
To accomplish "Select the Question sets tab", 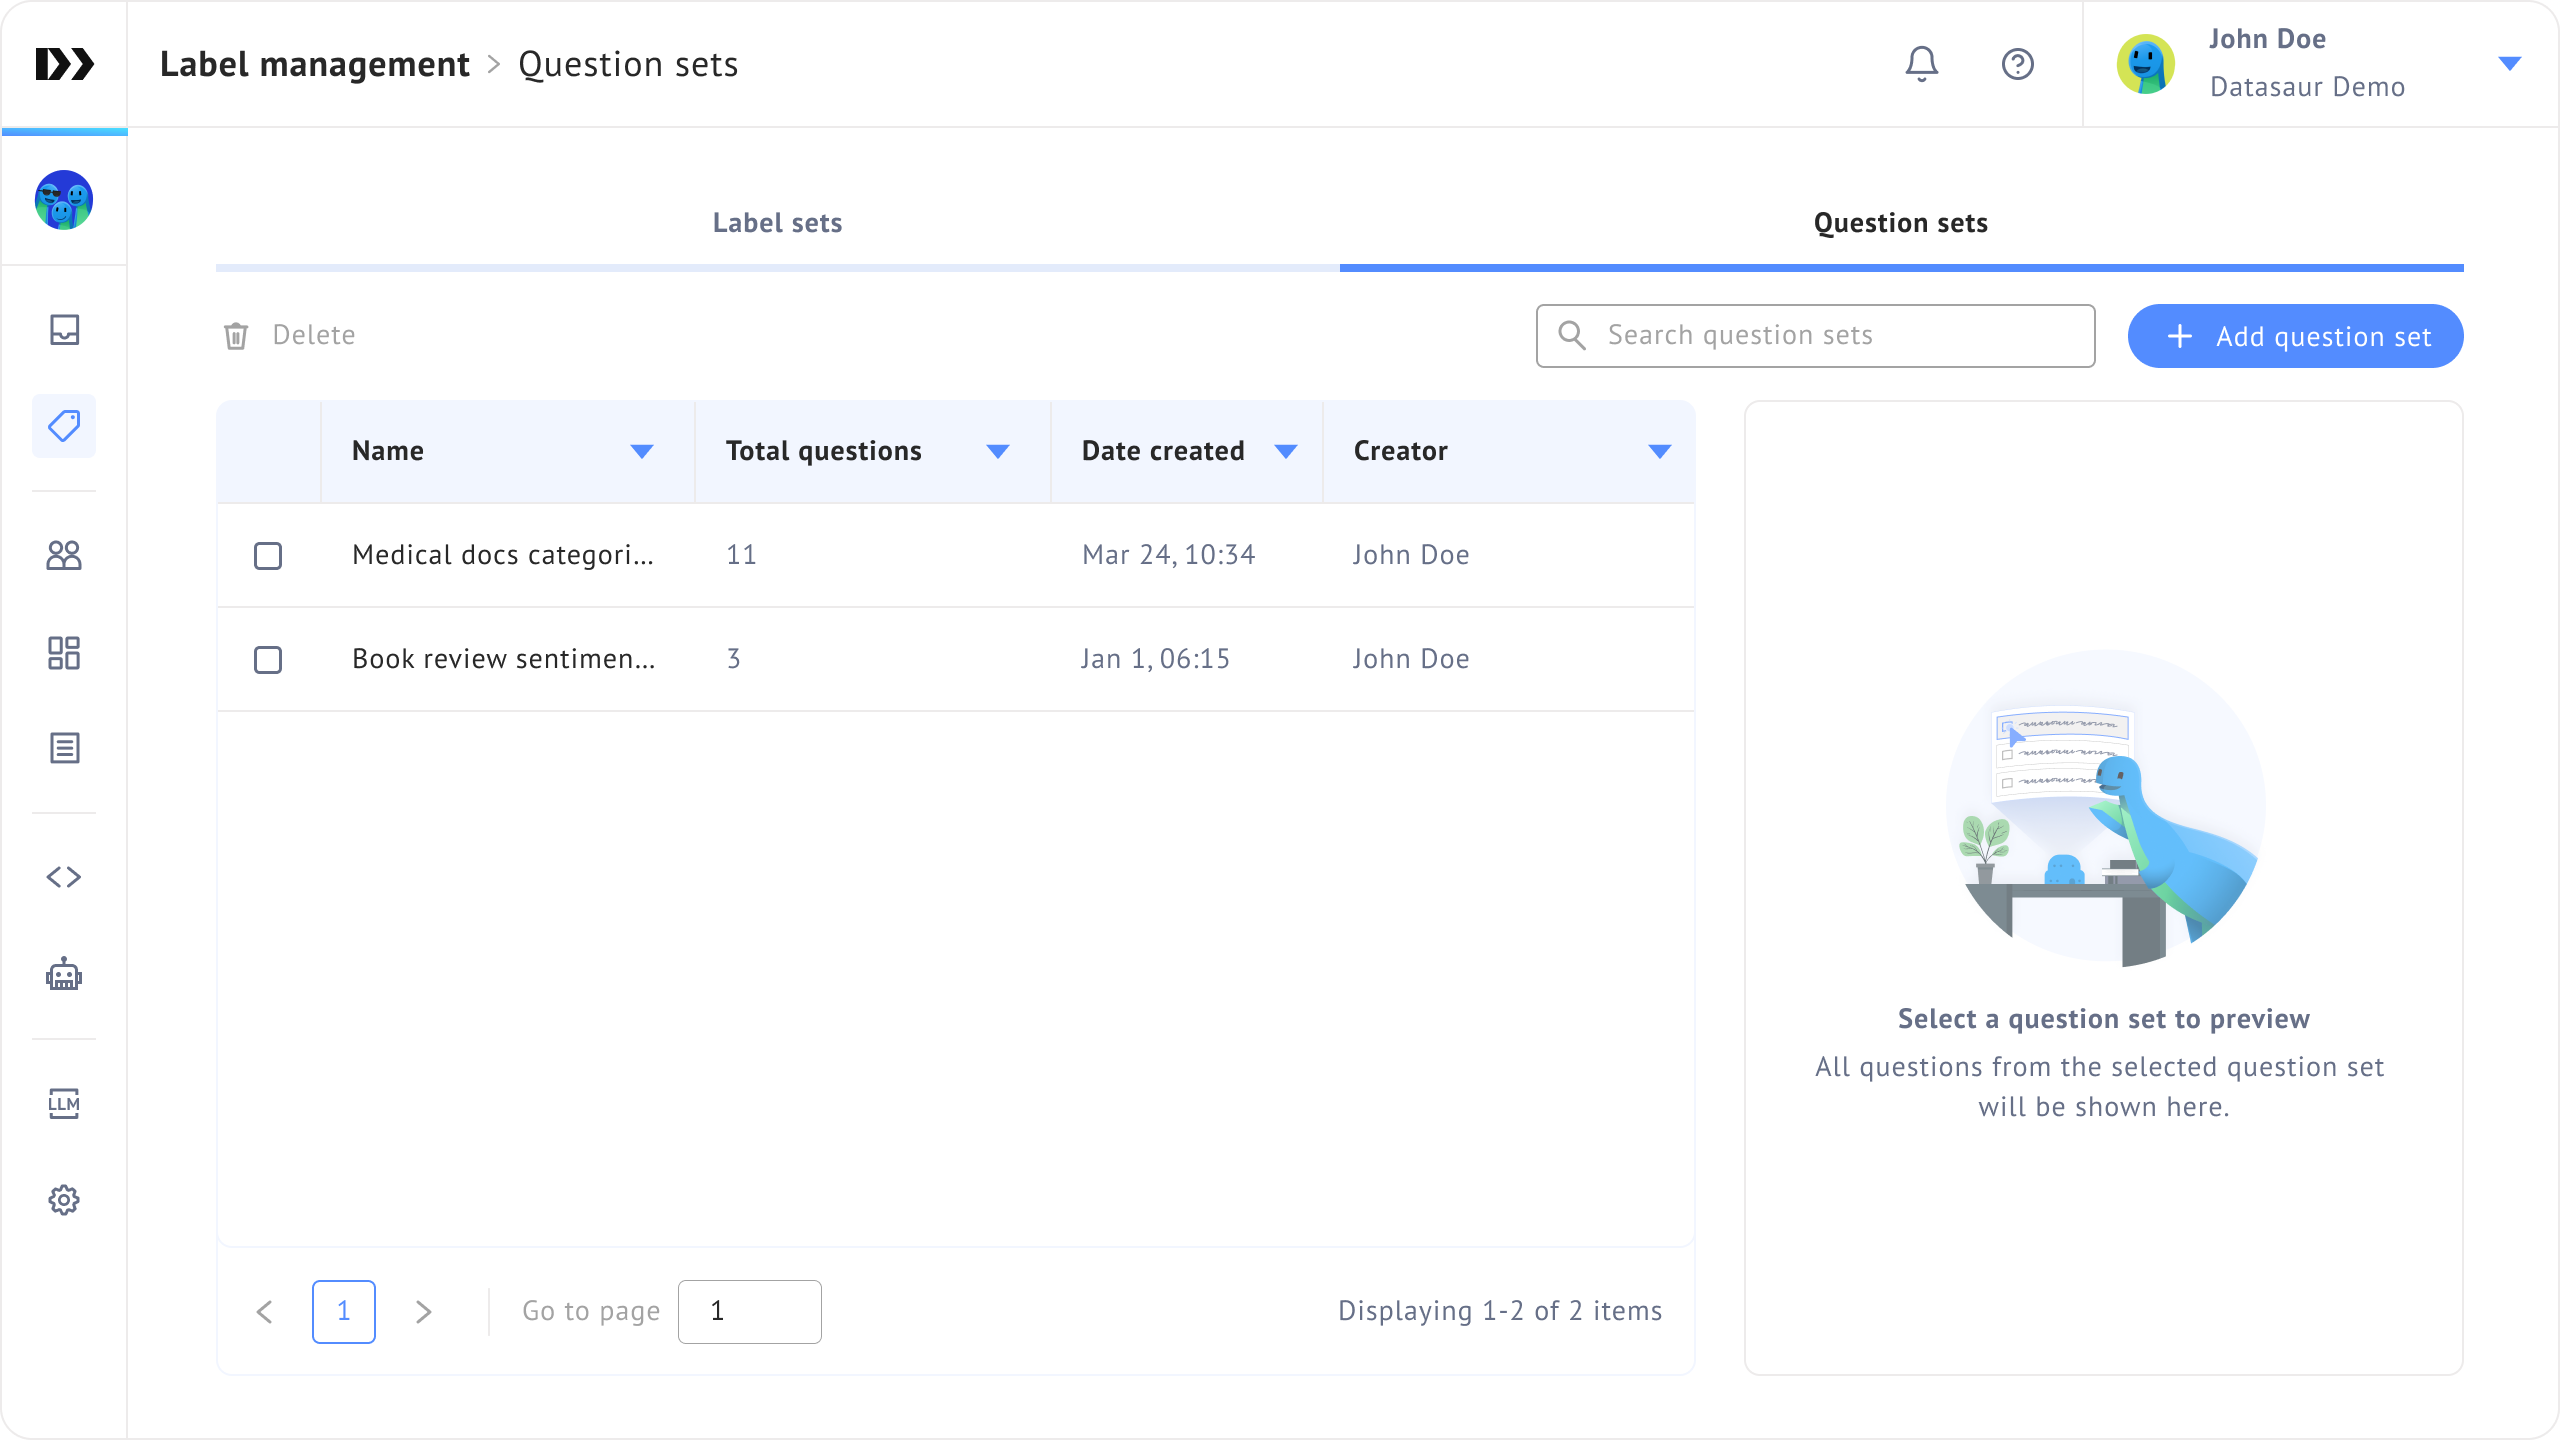I will [x=1900, y=223].
